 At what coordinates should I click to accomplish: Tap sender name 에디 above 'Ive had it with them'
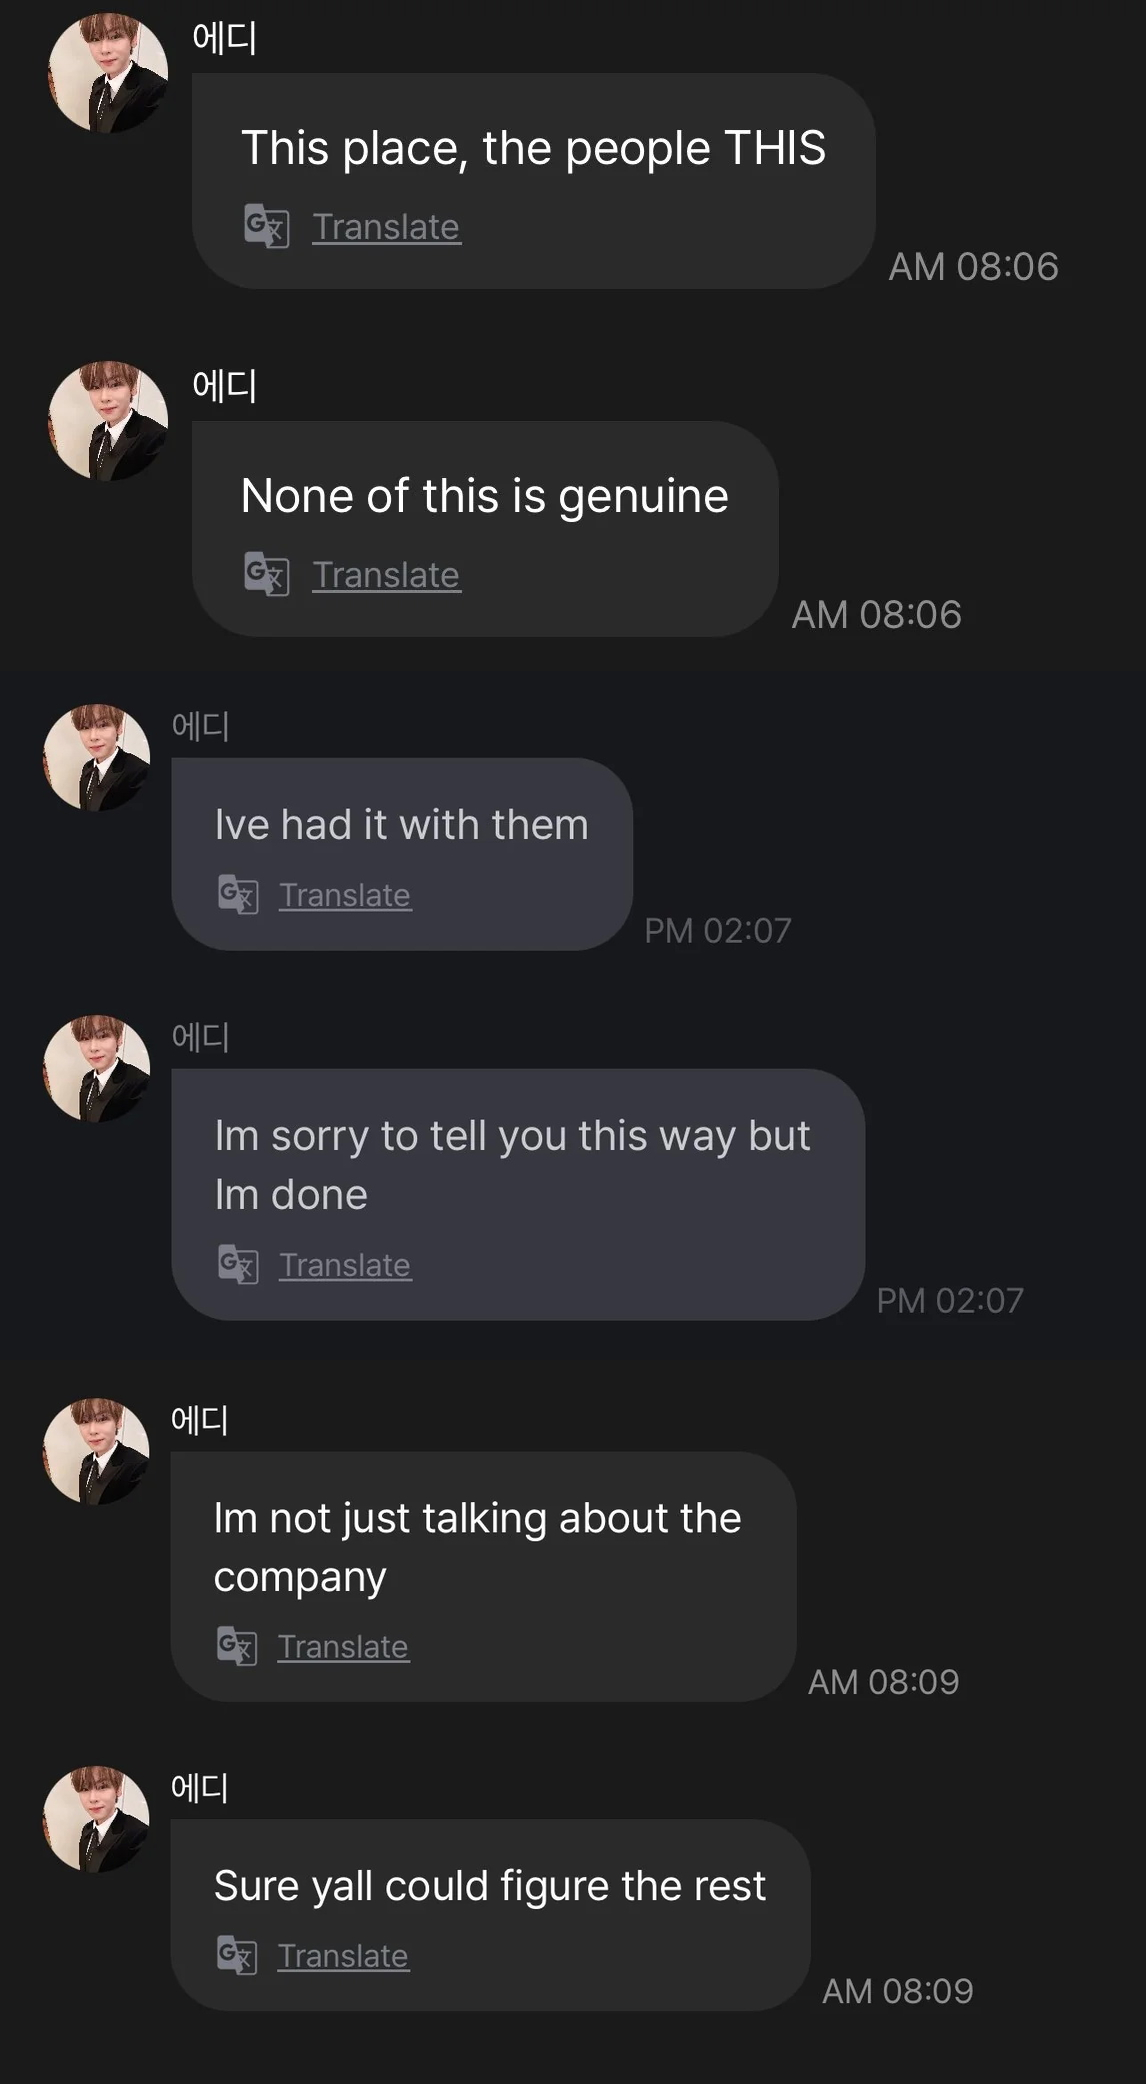[x=201, y=725]
